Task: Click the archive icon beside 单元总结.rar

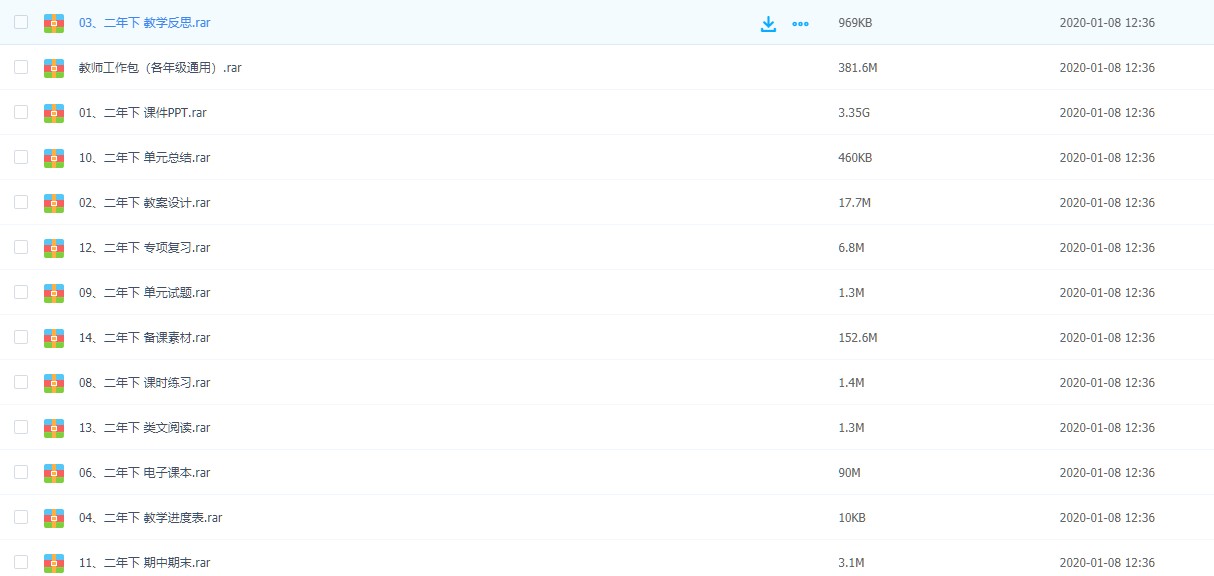Action: (x=54, y=158)
